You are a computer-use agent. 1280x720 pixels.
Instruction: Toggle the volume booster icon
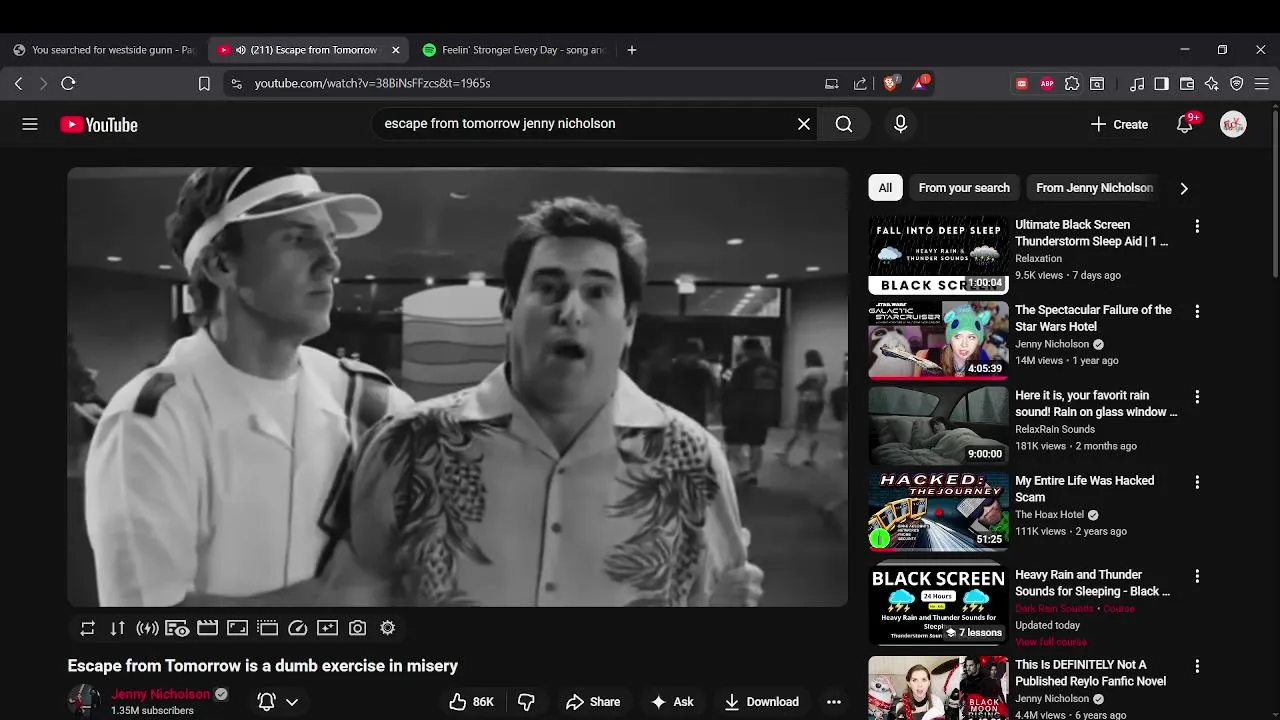[x=148, y=628]
